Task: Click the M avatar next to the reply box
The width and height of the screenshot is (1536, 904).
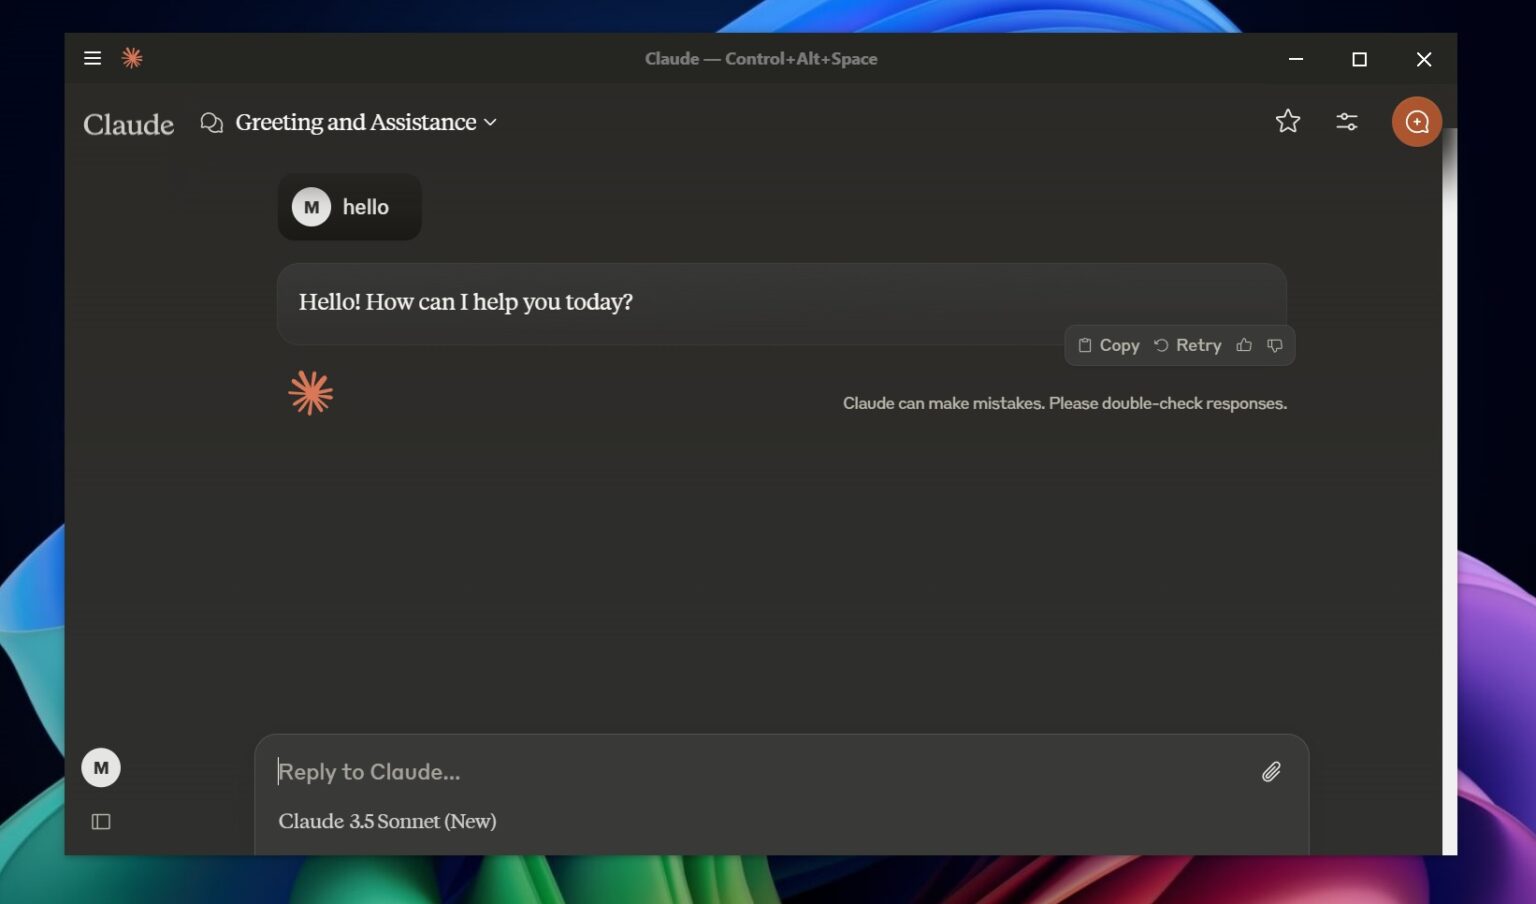Action: point(100,767)
